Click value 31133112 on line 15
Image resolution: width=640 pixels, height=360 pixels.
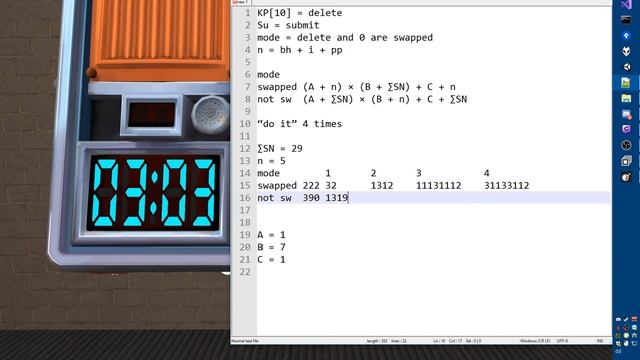[507, 186]
